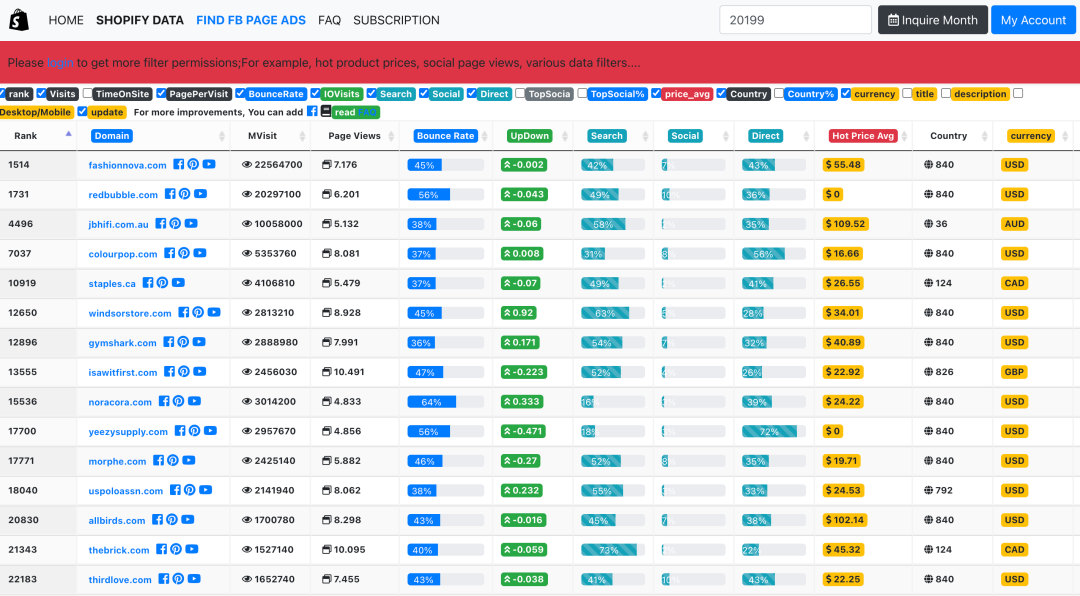The width and height of the screenshot is (1080, 596).
Task: Open morphe.com YouTube icon
Action: click(x=189, y=460)
